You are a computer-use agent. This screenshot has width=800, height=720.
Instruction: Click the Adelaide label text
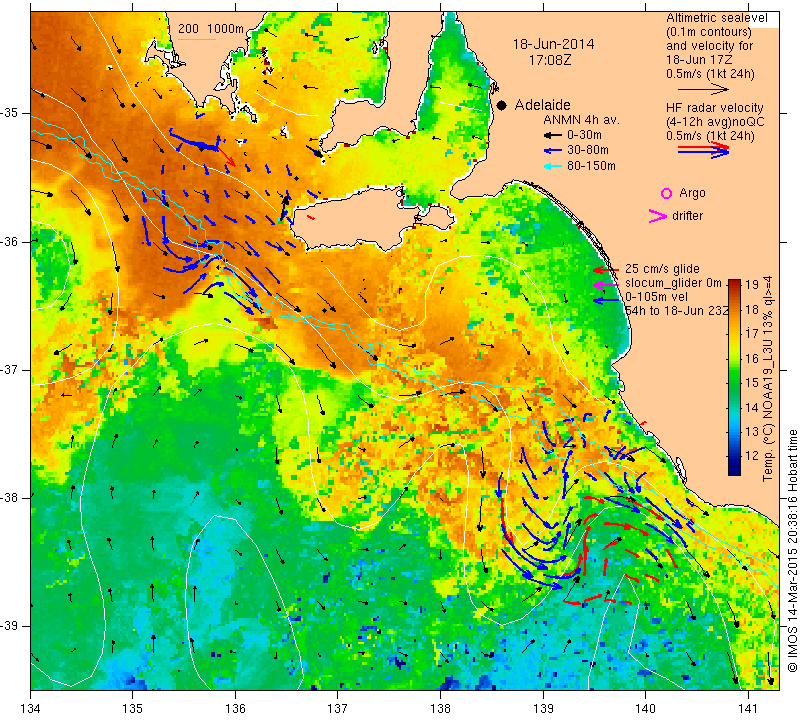(542, 105)
